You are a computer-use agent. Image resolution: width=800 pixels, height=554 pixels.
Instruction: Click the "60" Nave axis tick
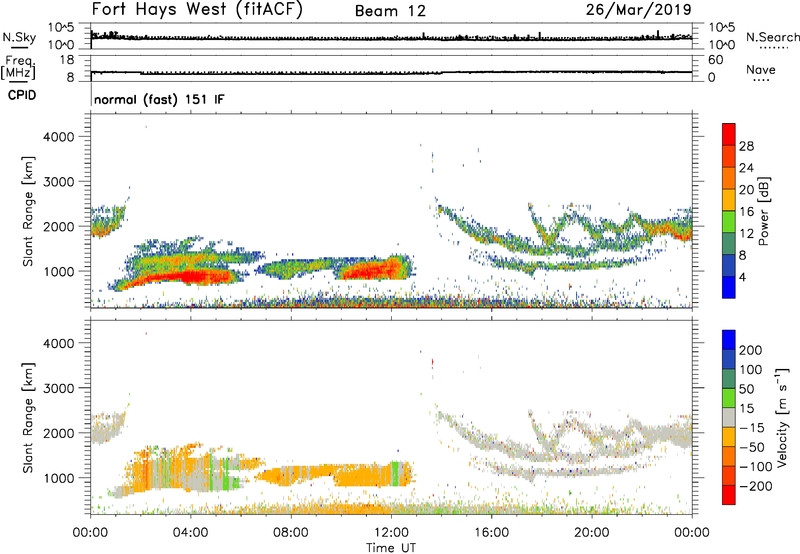715,60
